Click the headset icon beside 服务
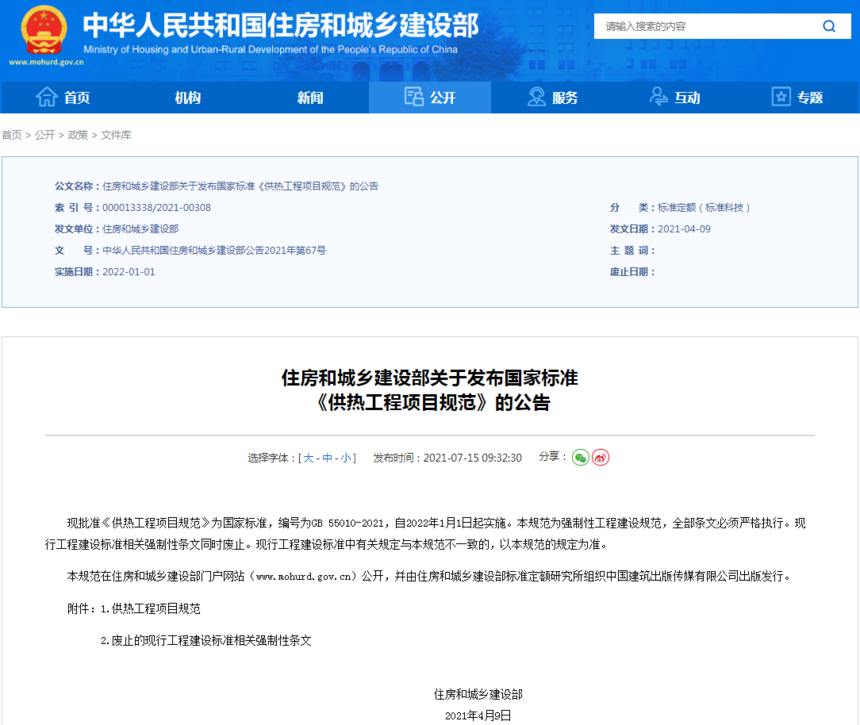The image size is (860, 725). point(536,97)
